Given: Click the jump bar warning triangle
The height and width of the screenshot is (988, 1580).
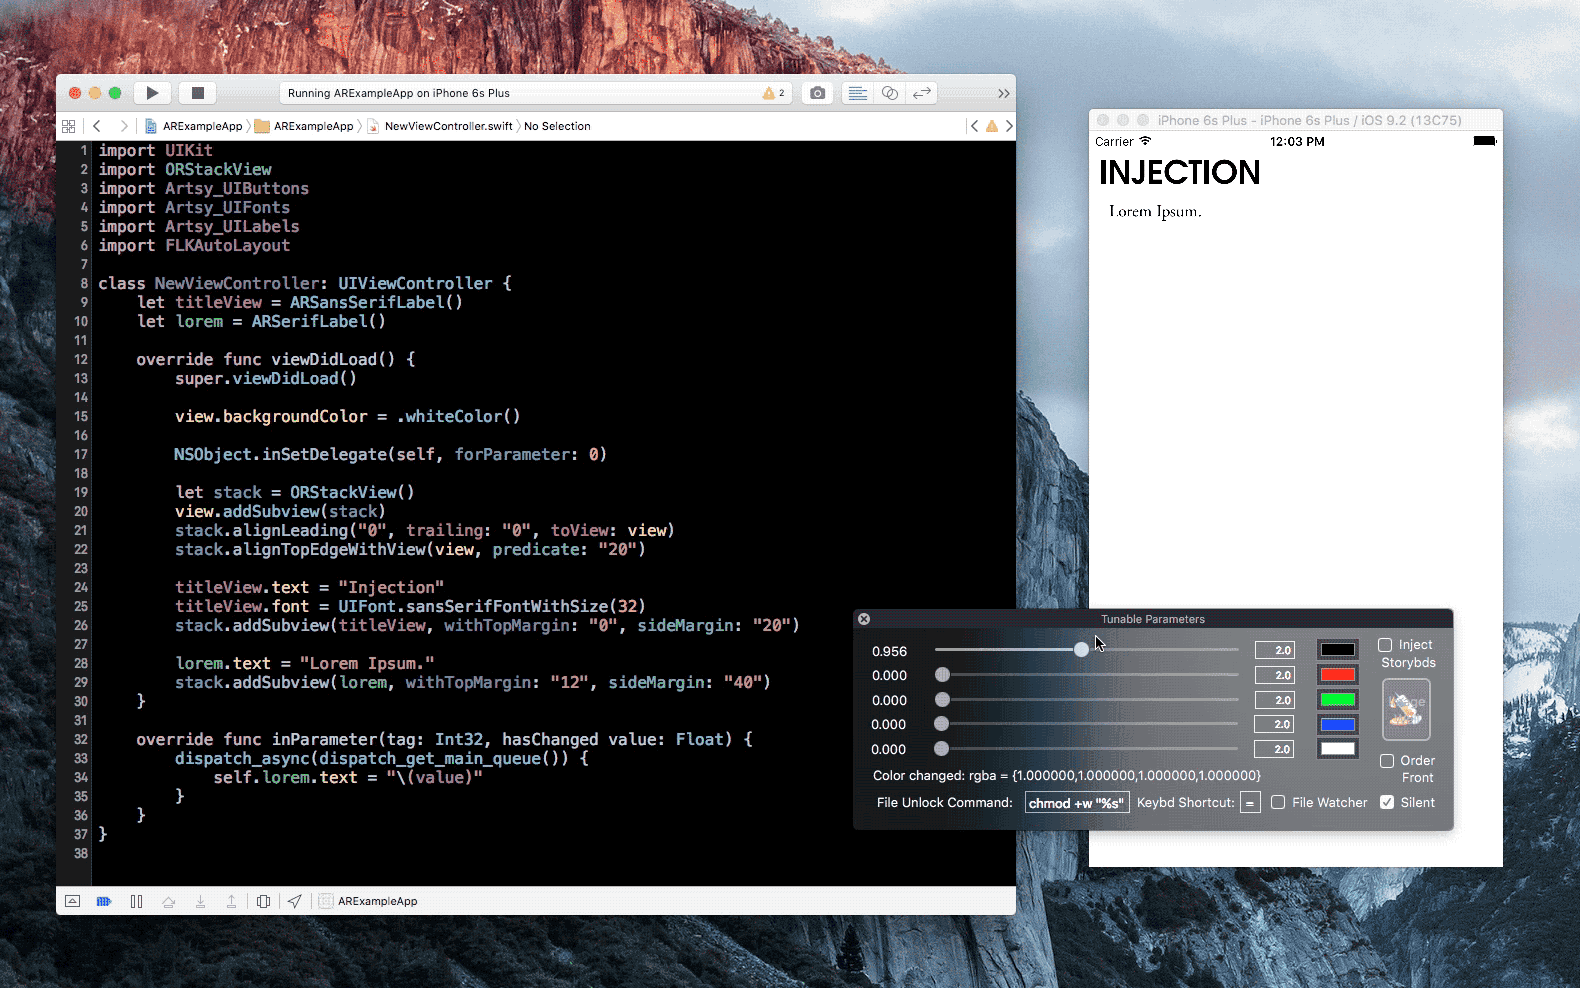Looking at the screenshot, I should 992,126.
